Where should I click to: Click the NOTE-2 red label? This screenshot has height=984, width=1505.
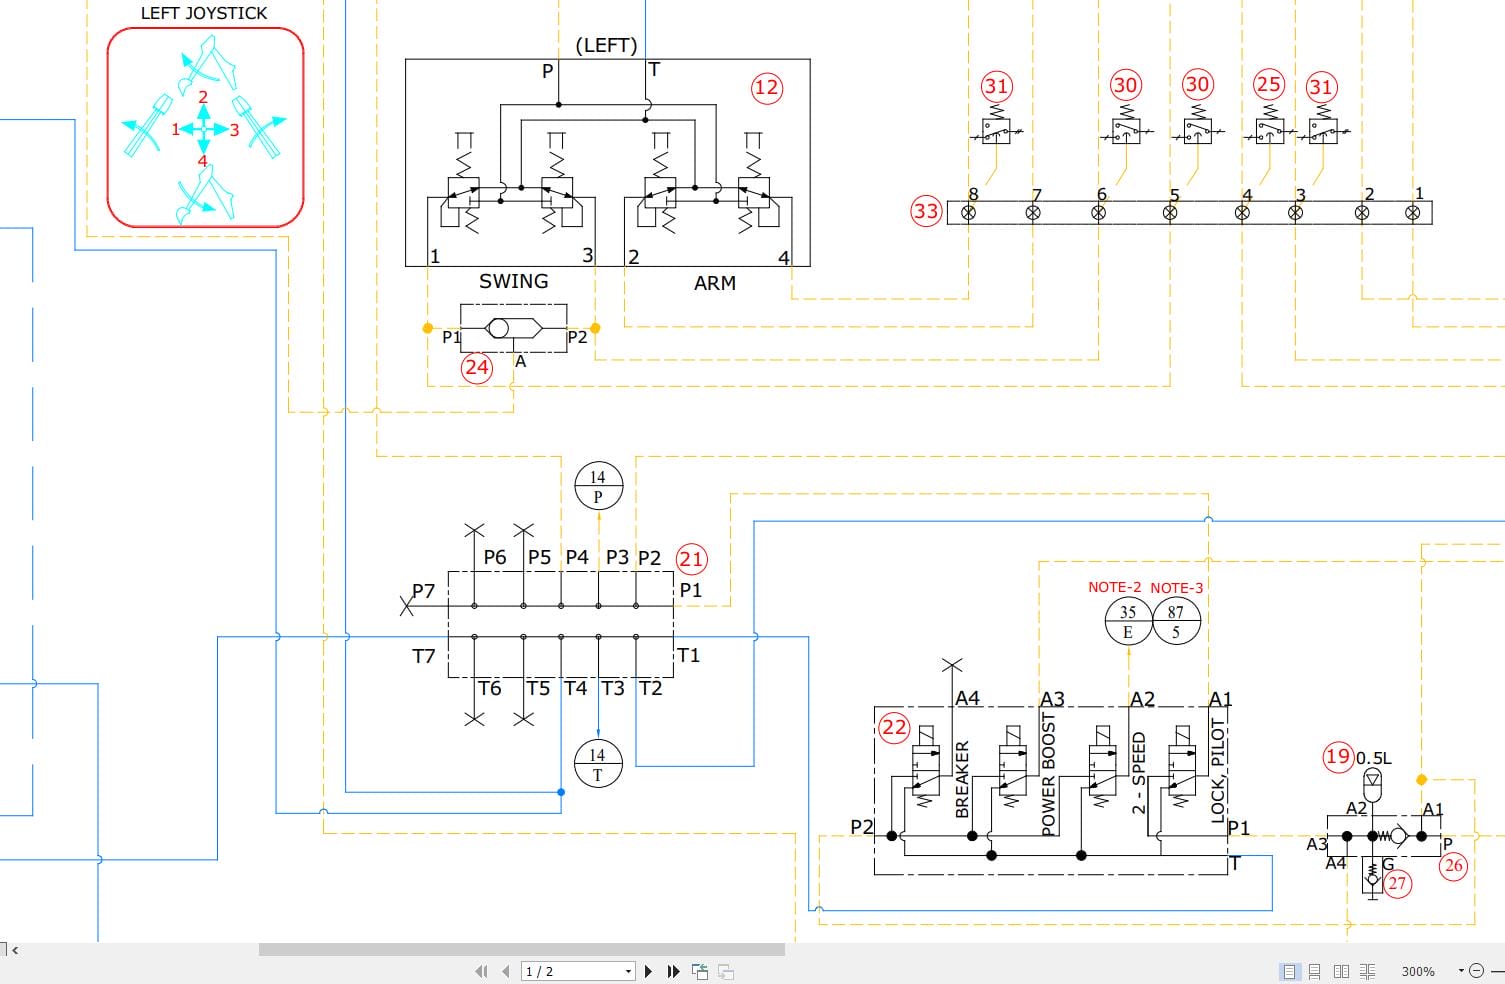(1118, 588)
